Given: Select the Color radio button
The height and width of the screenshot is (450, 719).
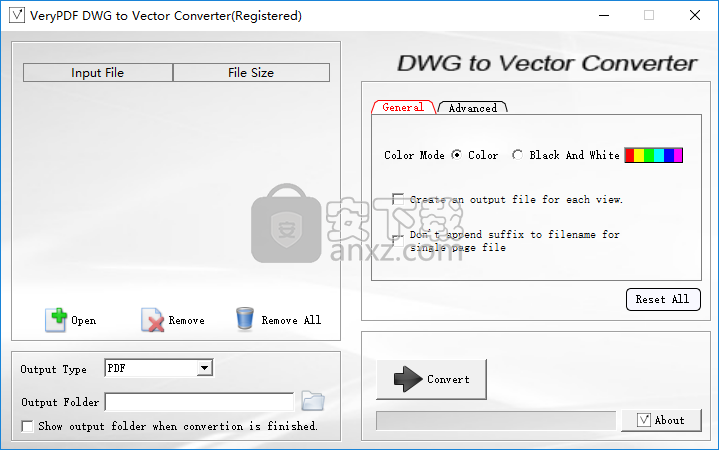Looking at the screenshot, I should pyautogui.click(x=456, y=155).
